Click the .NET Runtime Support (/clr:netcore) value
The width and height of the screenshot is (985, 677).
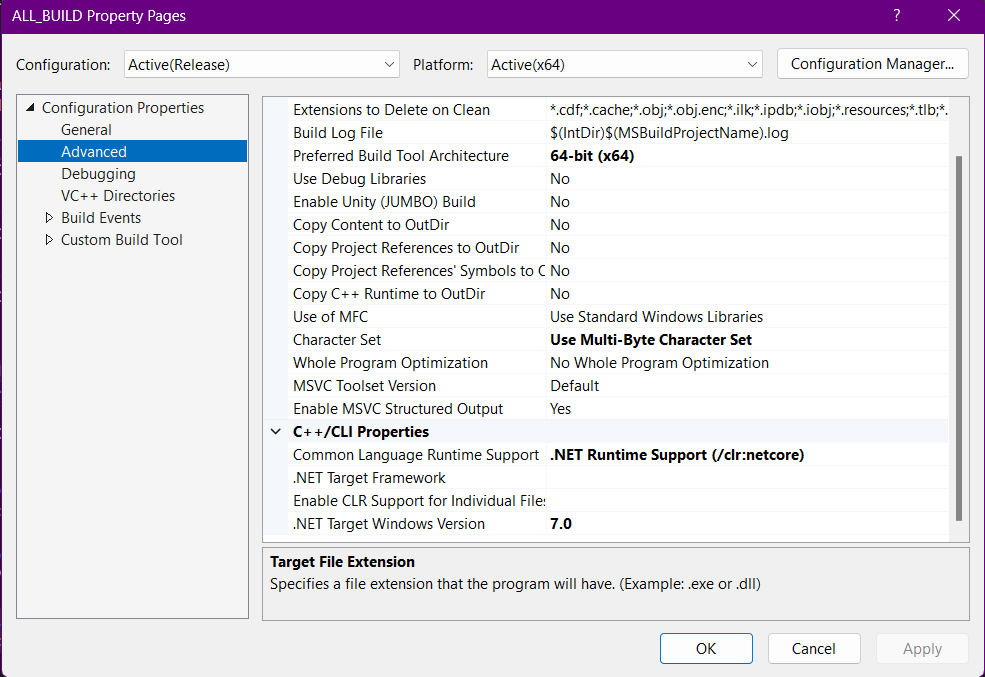click(x=677, y=455)
